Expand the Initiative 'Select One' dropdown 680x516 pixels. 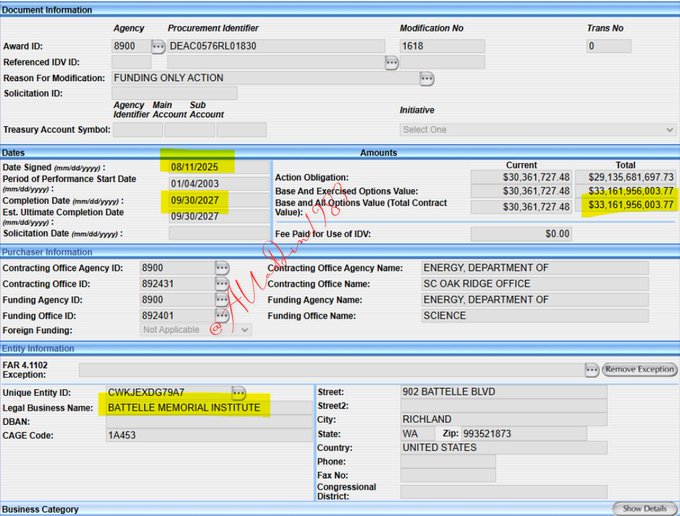[538, 130]
